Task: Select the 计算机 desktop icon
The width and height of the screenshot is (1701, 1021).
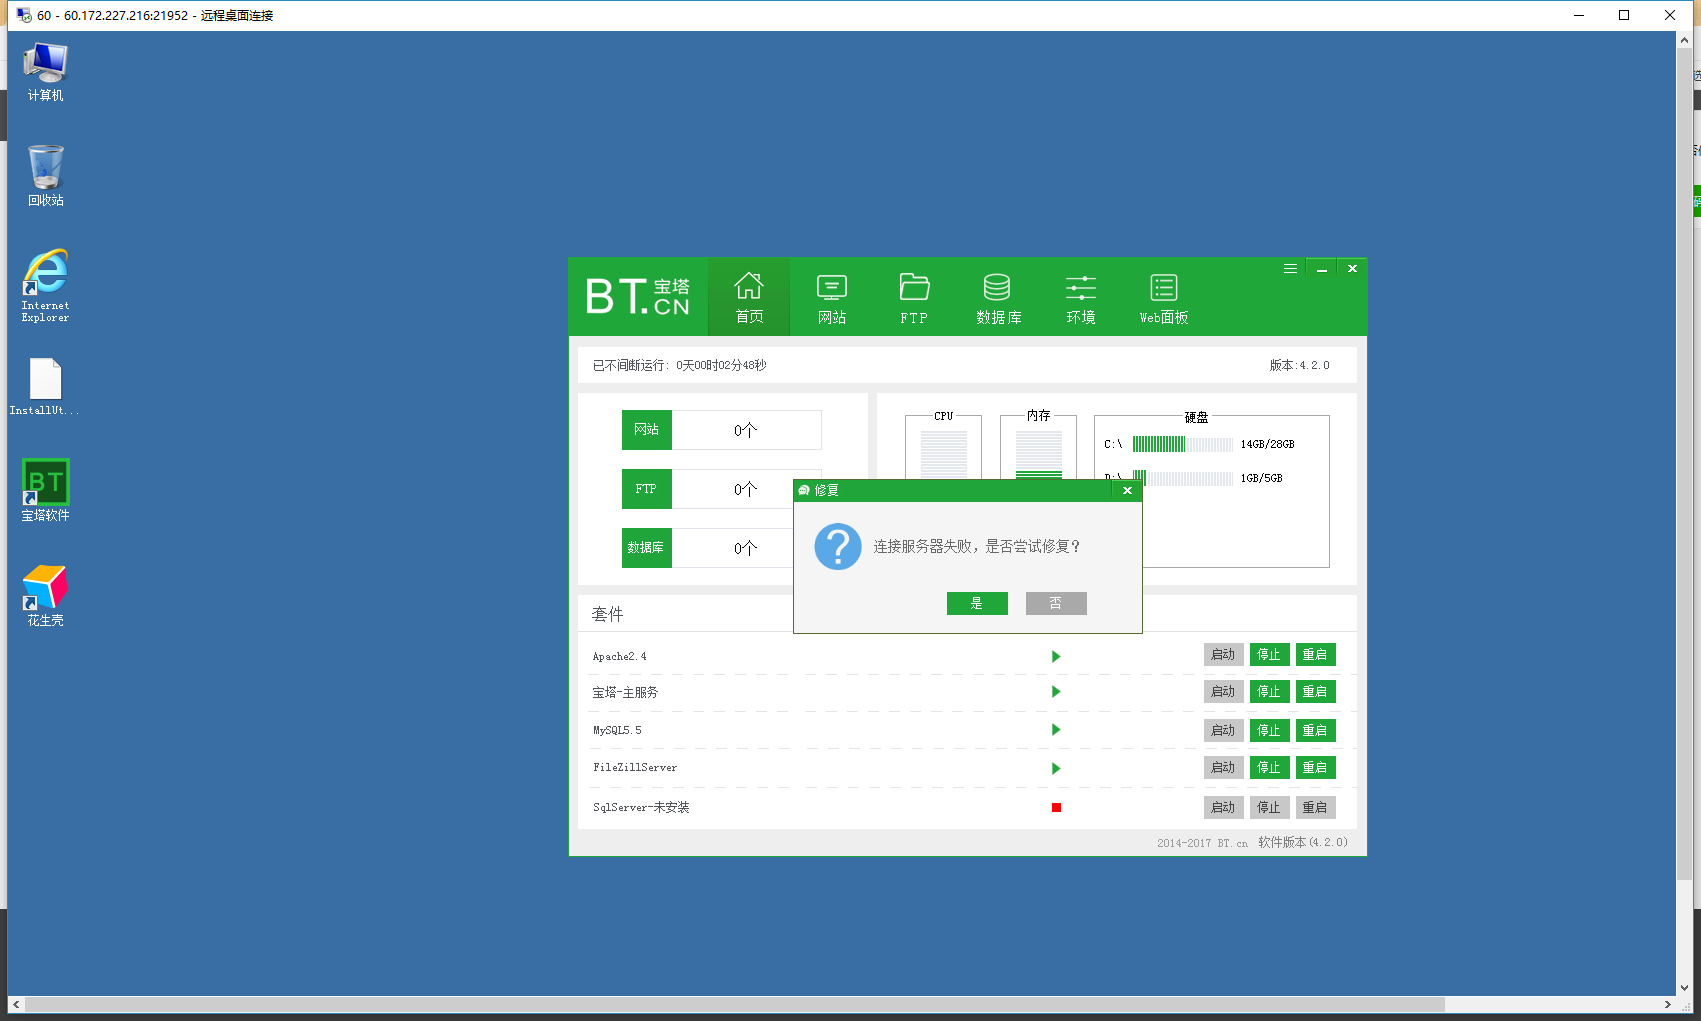Action: 45,72
